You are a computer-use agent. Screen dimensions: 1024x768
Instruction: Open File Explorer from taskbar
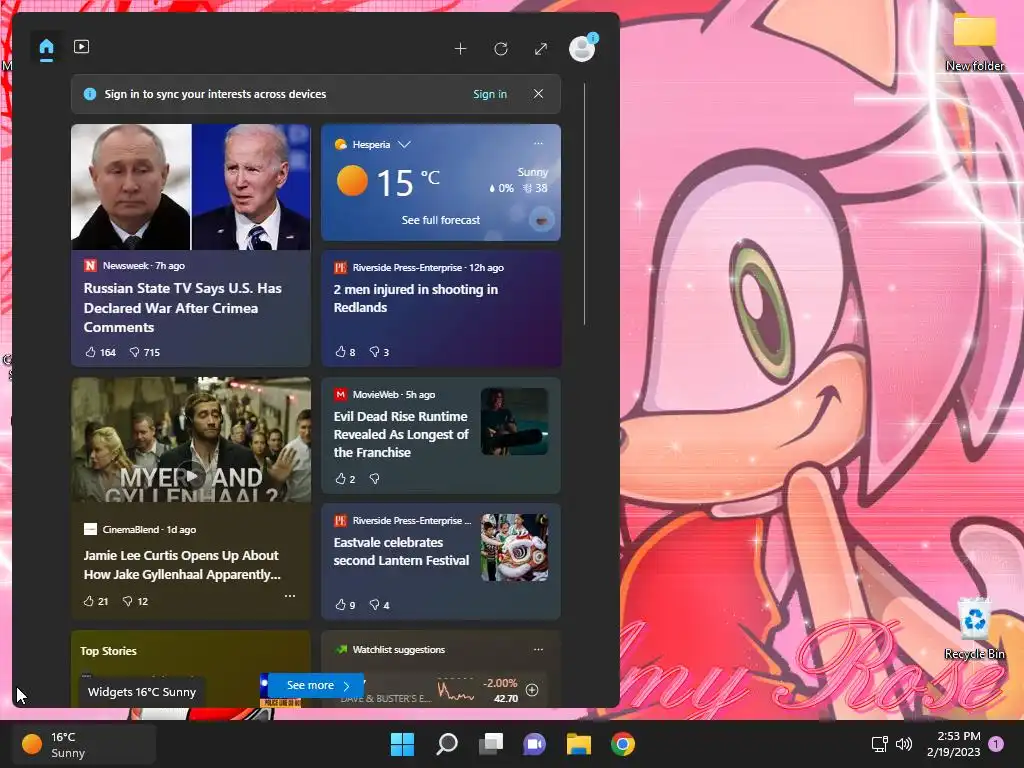point(579,744)
